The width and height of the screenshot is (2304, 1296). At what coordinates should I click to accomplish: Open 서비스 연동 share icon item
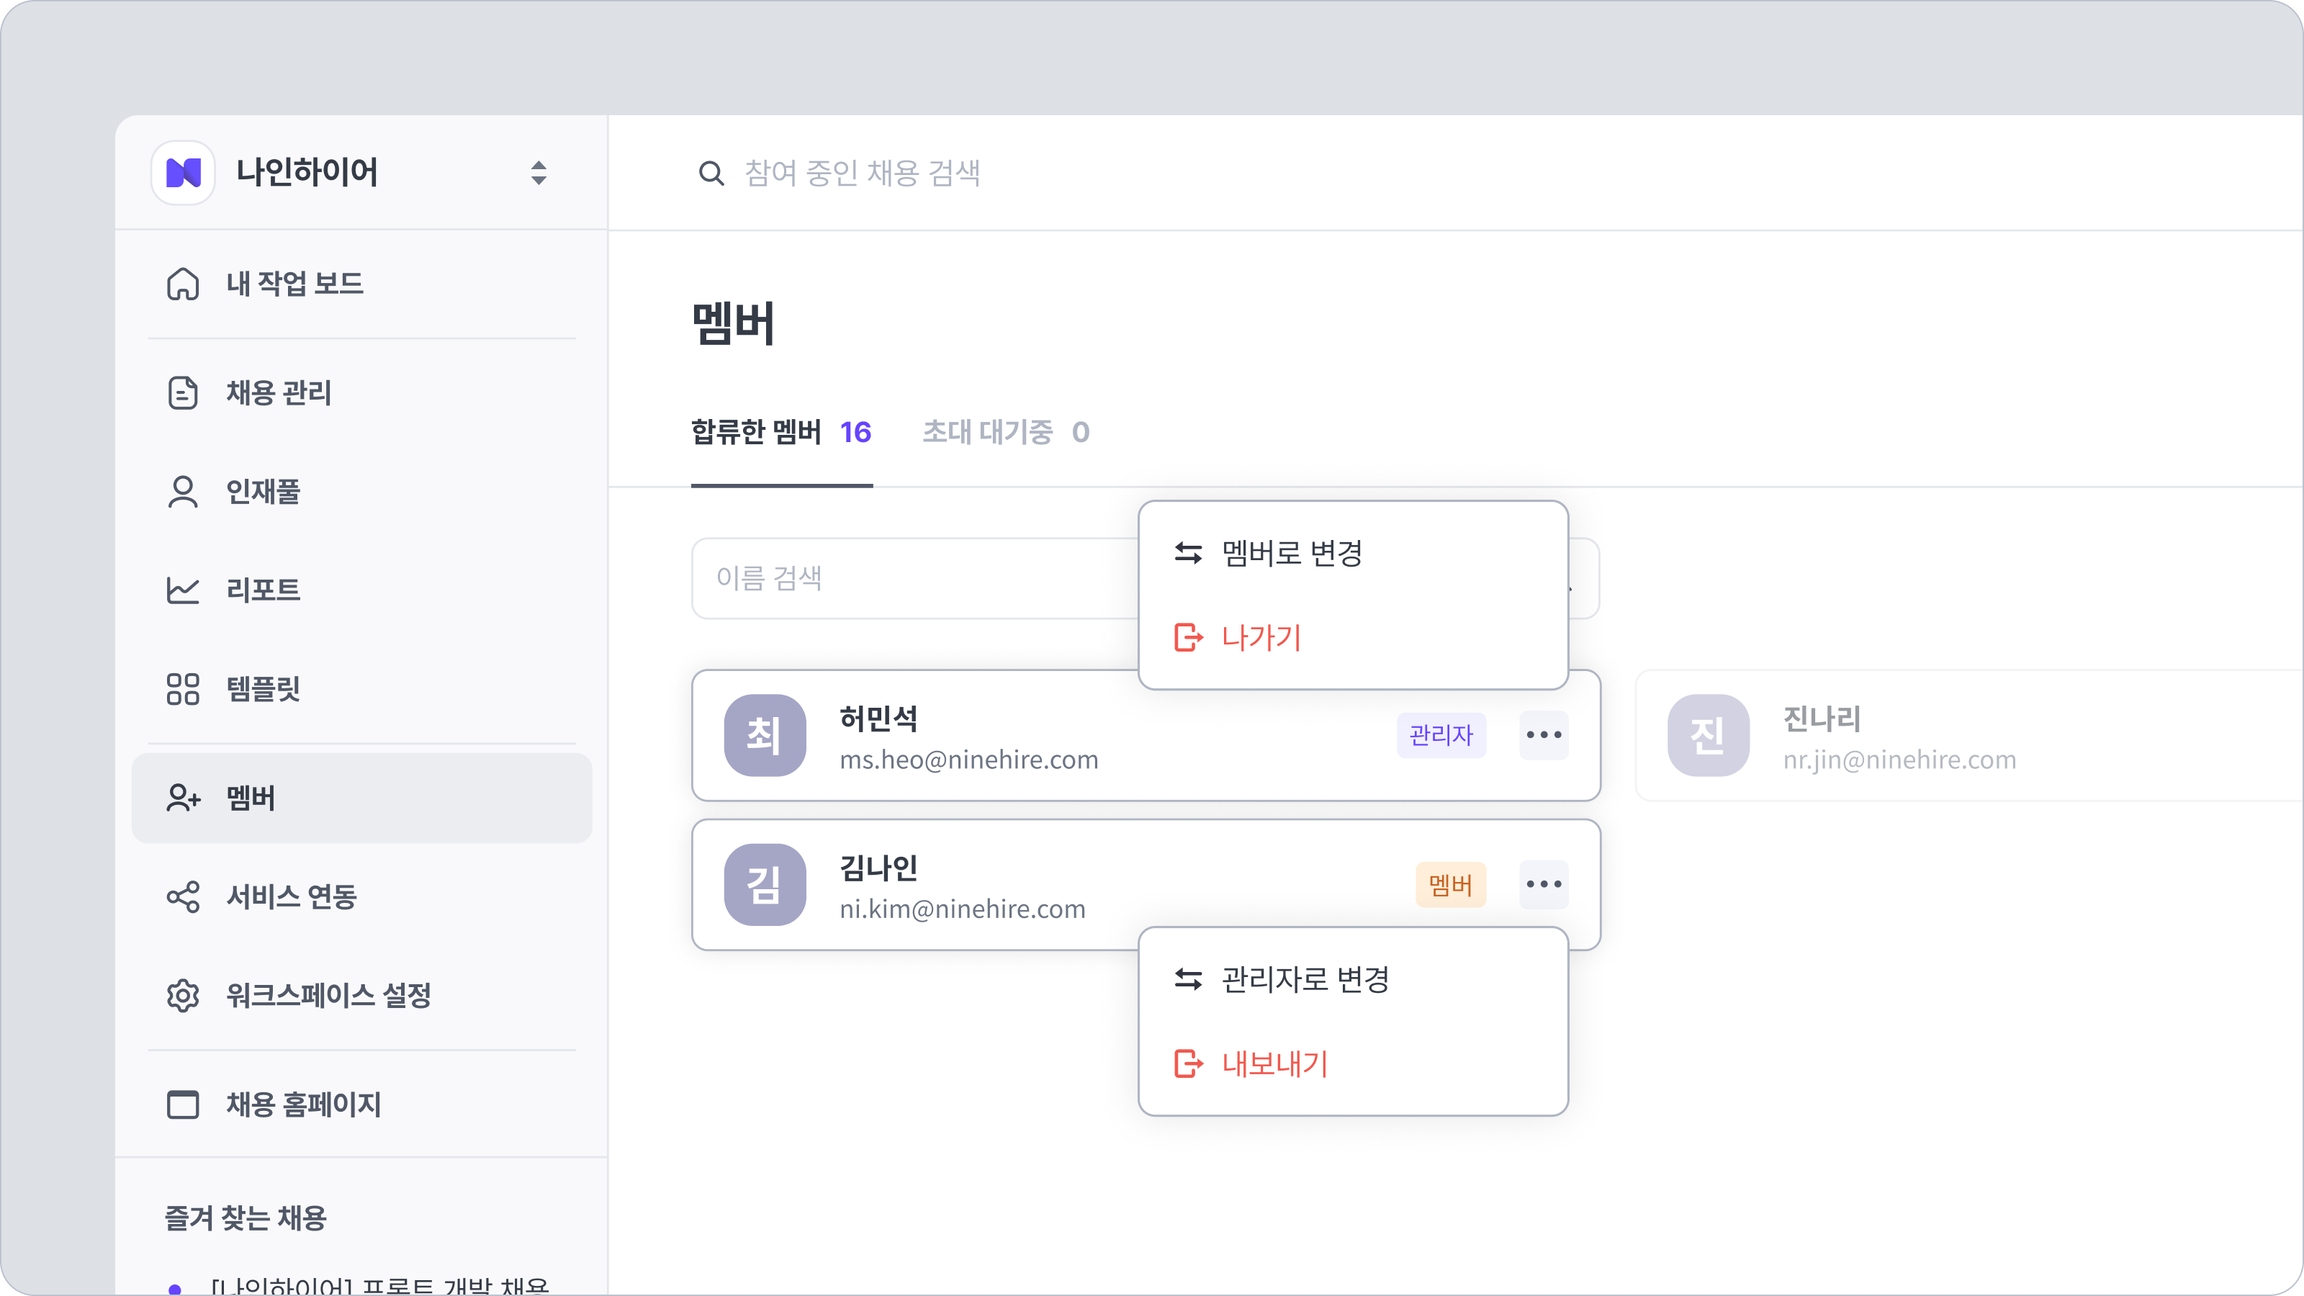point(290,897)
